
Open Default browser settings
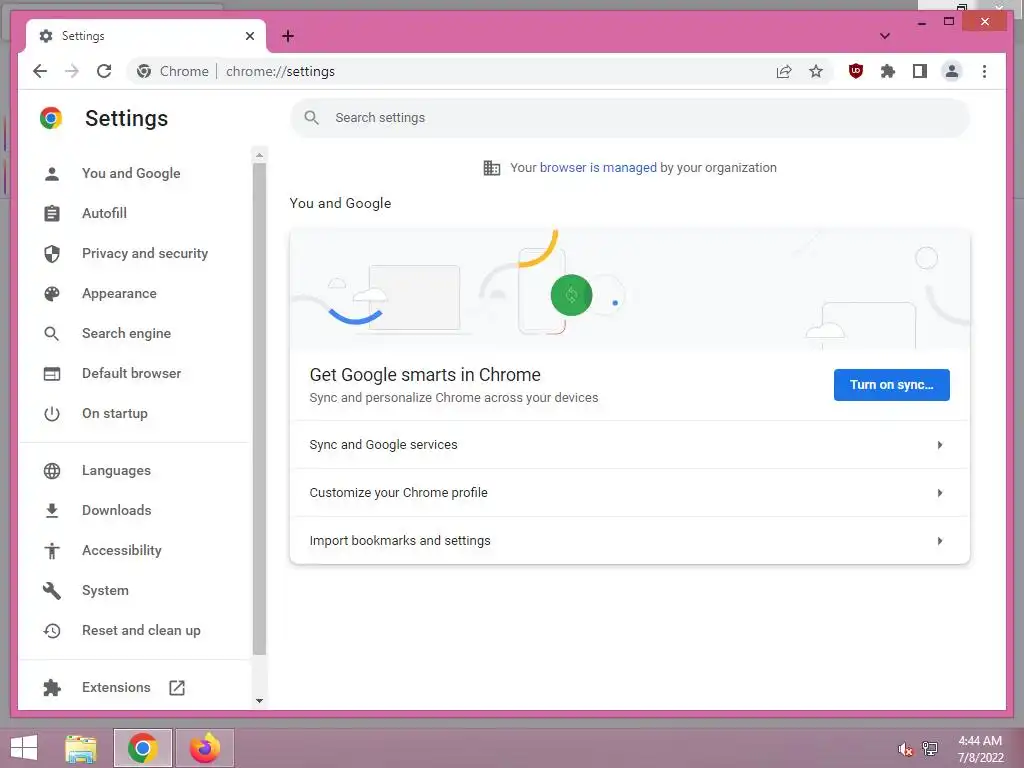coord(131,373)
